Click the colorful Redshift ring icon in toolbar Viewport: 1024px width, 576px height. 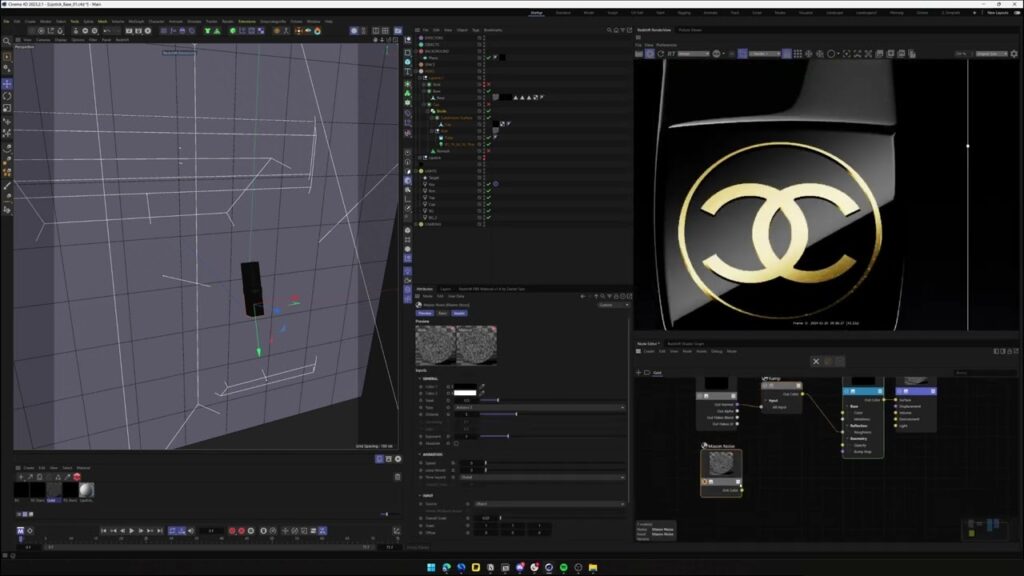tap(317, 31)
